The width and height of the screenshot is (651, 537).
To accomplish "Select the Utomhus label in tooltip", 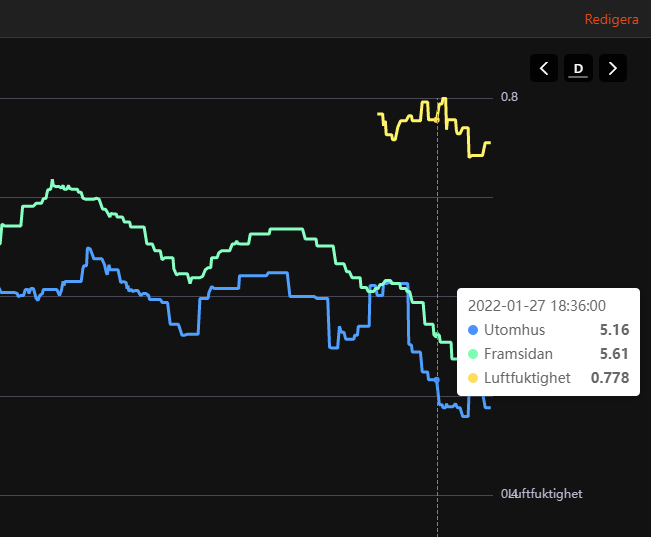I will [x=514, y=330].
